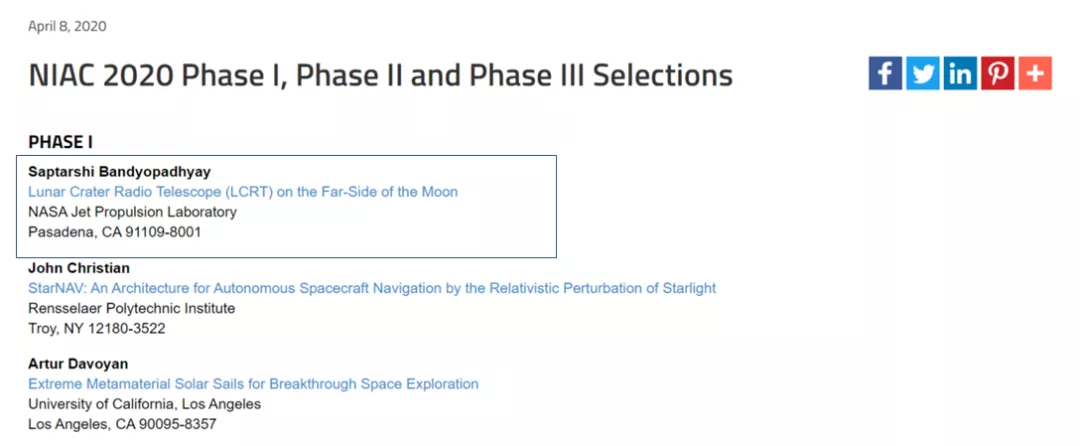Open the StarNAV architecture link

click(x=372, y=288)
